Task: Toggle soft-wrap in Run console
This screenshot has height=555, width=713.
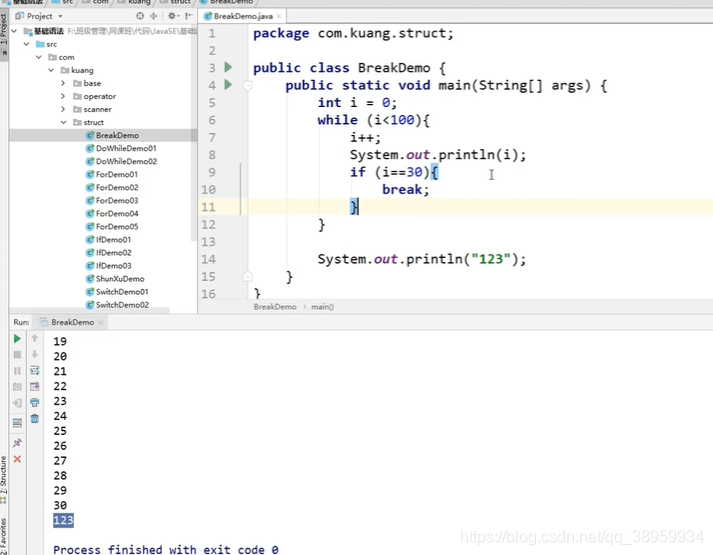Action: coord(35,370)
